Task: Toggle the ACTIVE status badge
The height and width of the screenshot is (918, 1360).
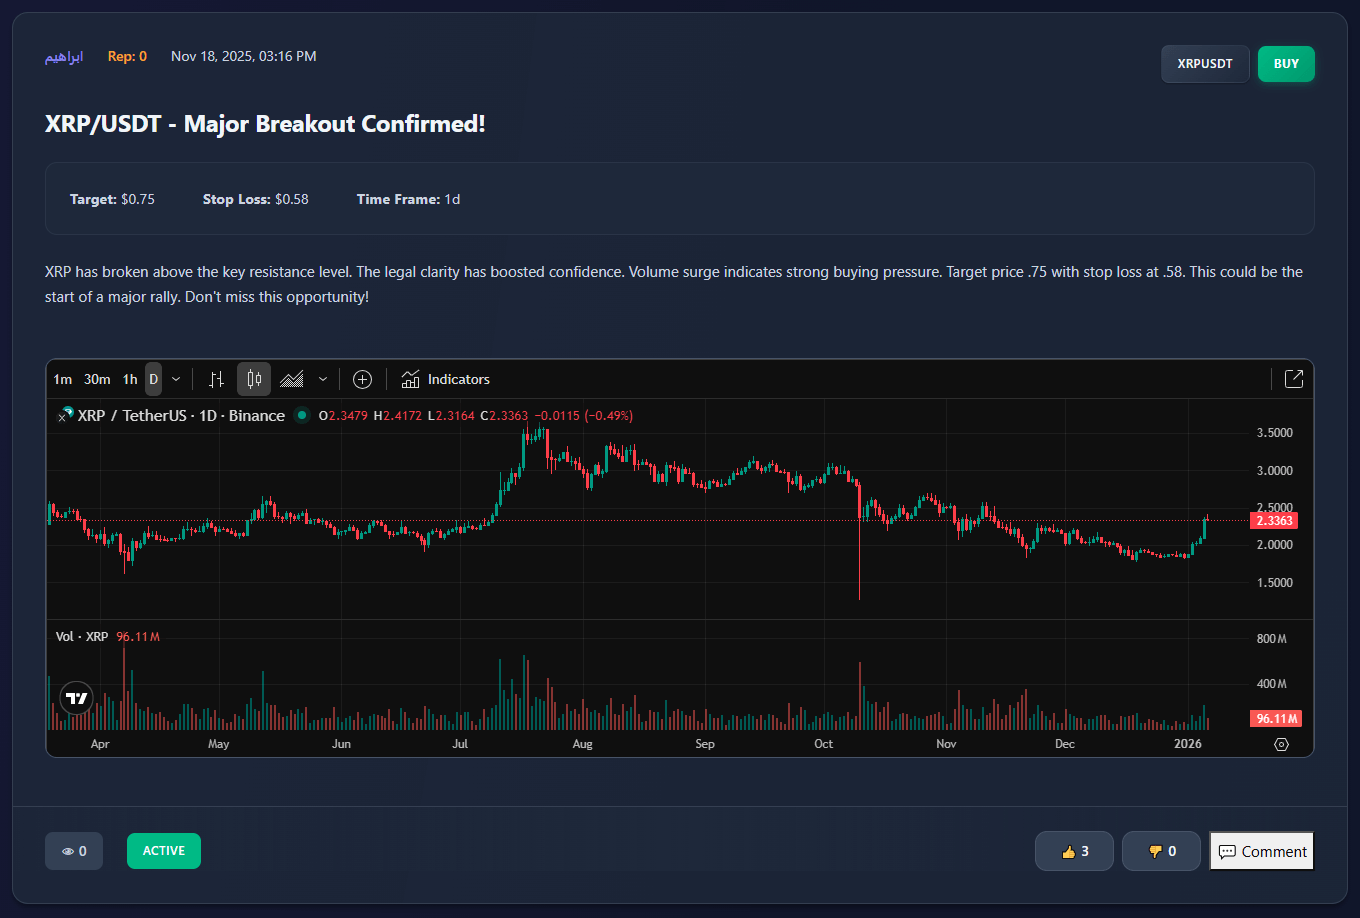Action: [164, 851]
